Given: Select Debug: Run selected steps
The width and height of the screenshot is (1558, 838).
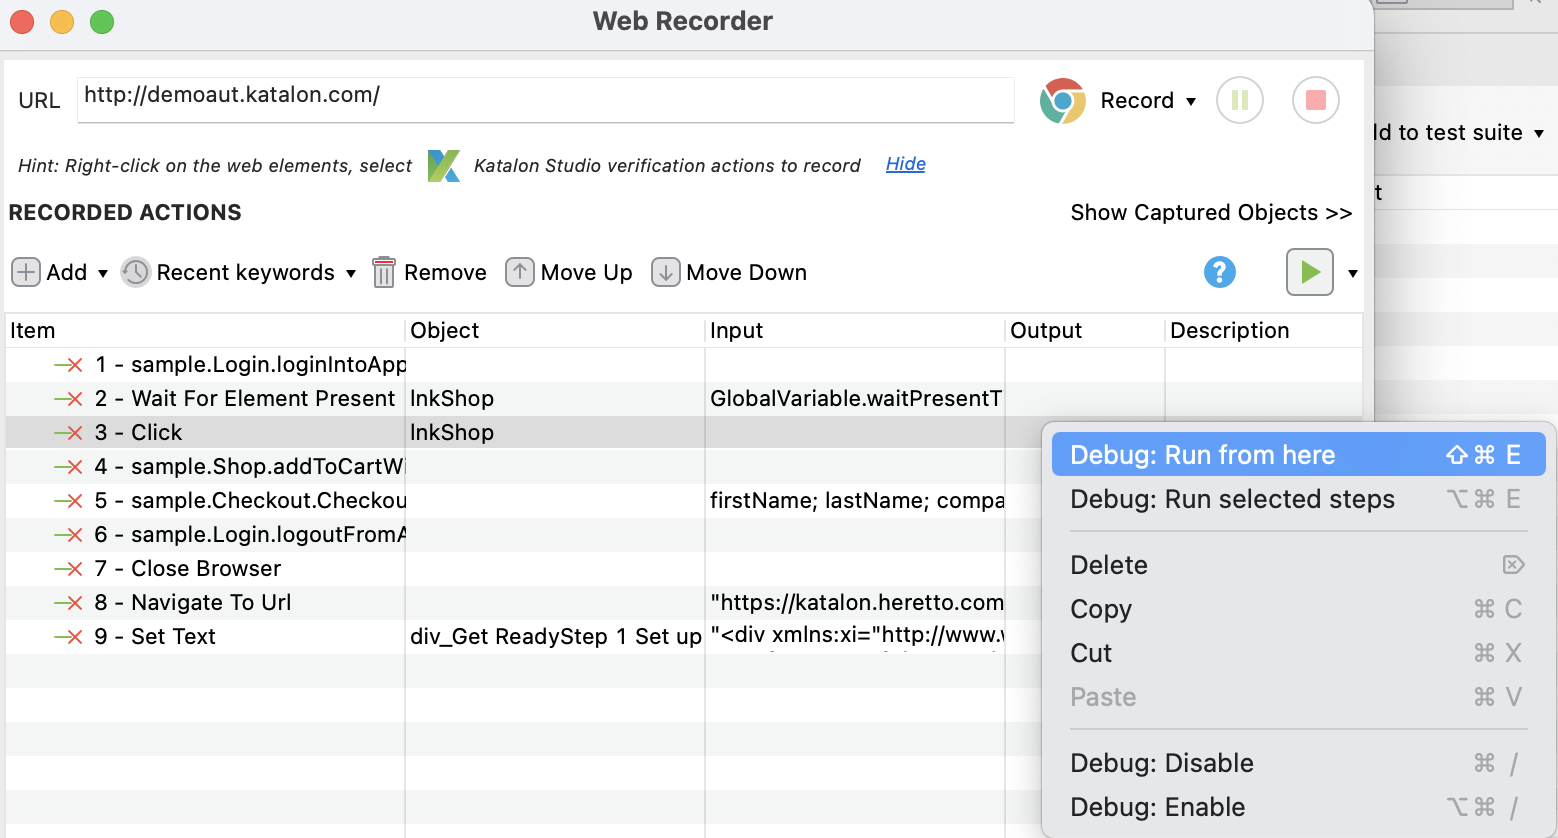Looking at the screenshot, I should [1232, 499].
